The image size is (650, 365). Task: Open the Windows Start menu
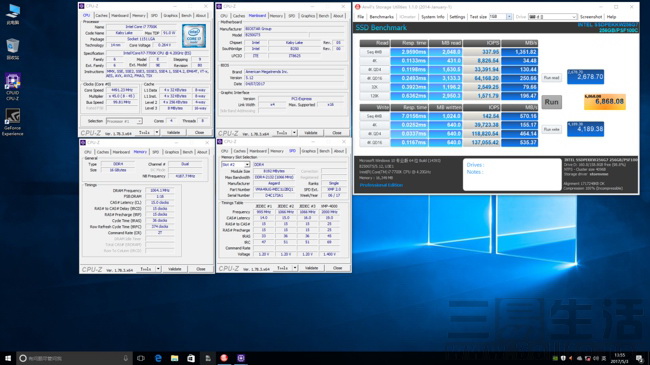point(8,358)
